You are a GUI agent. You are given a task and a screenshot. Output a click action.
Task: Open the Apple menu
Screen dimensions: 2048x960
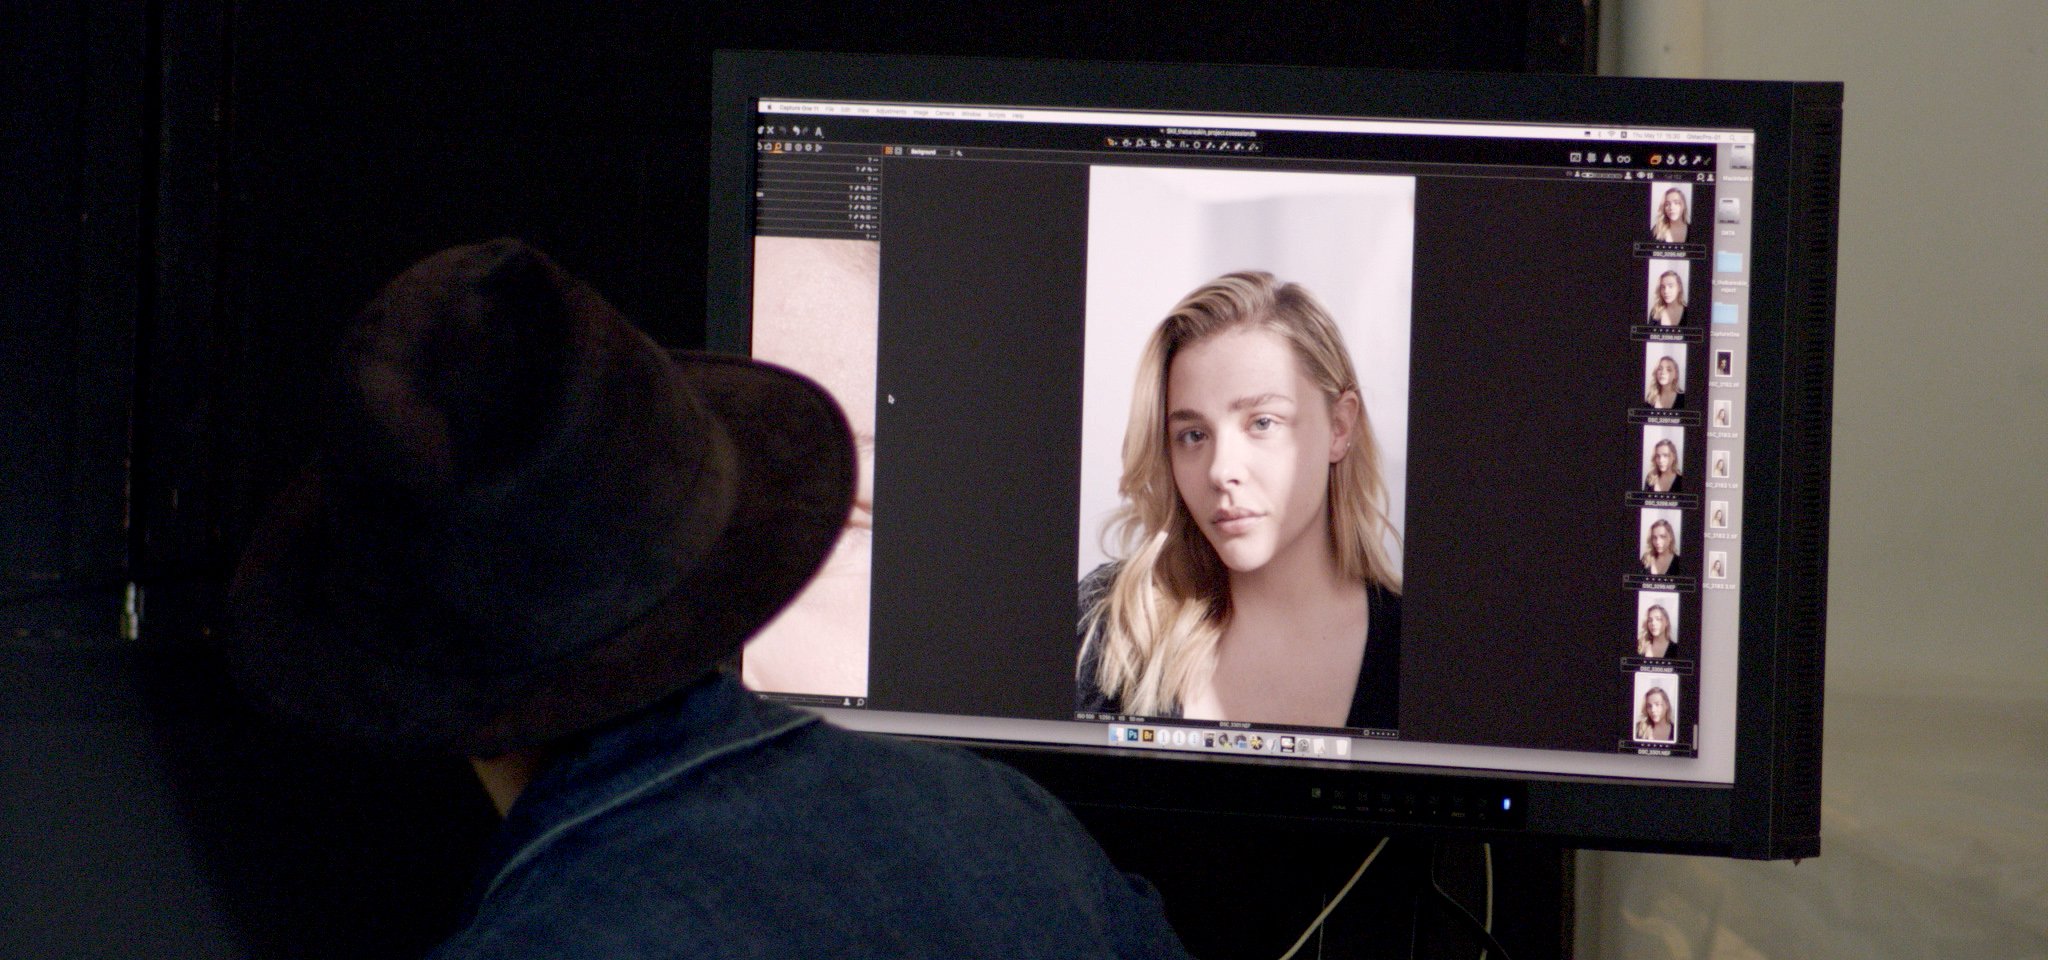(769, 107)
